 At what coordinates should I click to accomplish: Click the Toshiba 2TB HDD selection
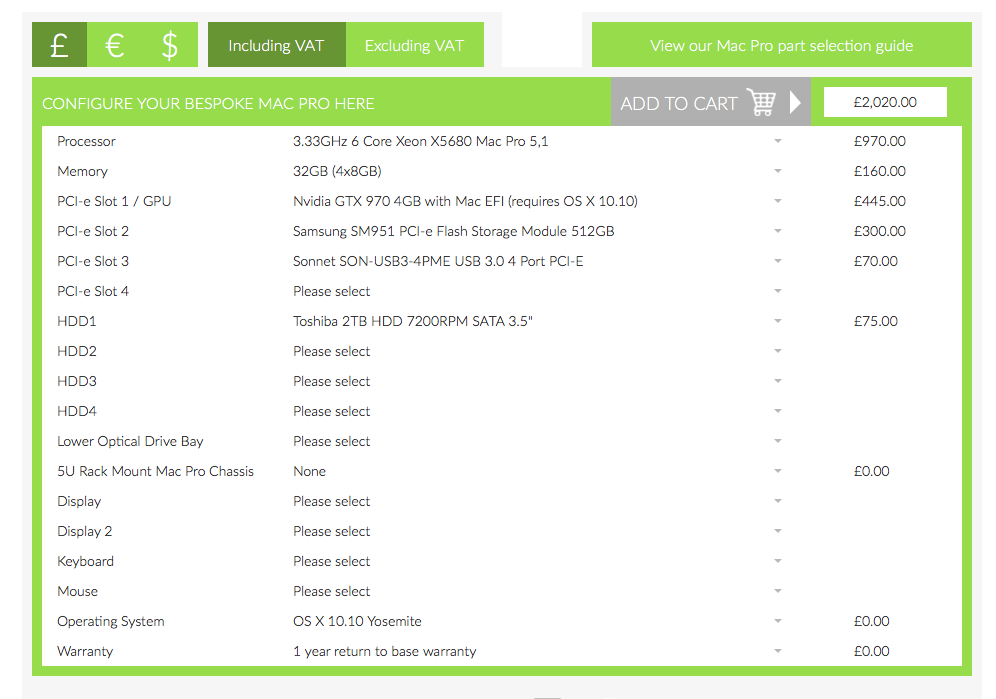(413, 321)
